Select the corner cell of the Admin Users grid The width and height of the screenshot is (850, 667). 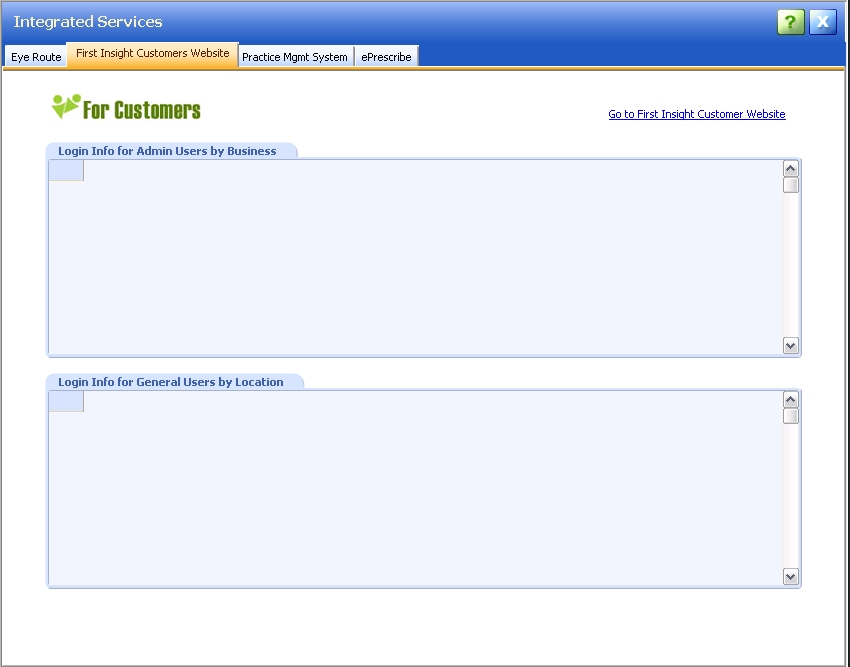tap(66, 171)
